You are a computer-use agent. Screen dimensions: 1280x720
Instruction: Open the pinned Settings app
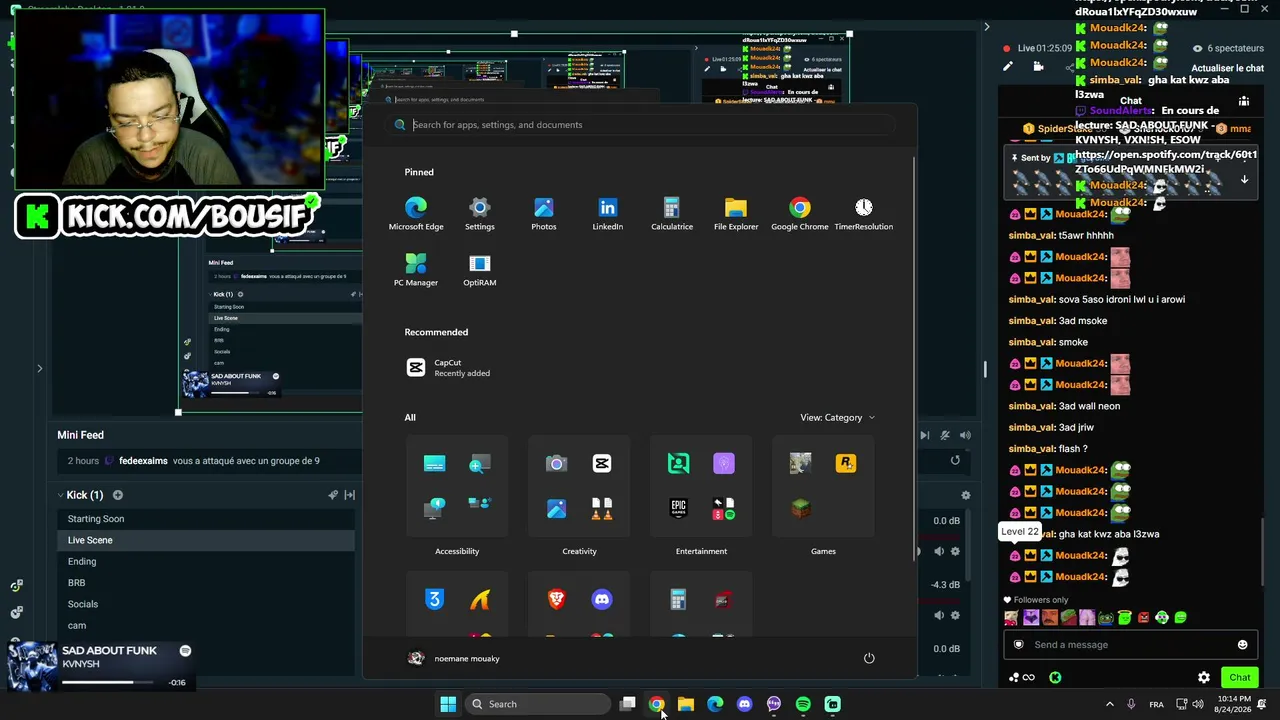pyautogui.click(x=480, y=214)
